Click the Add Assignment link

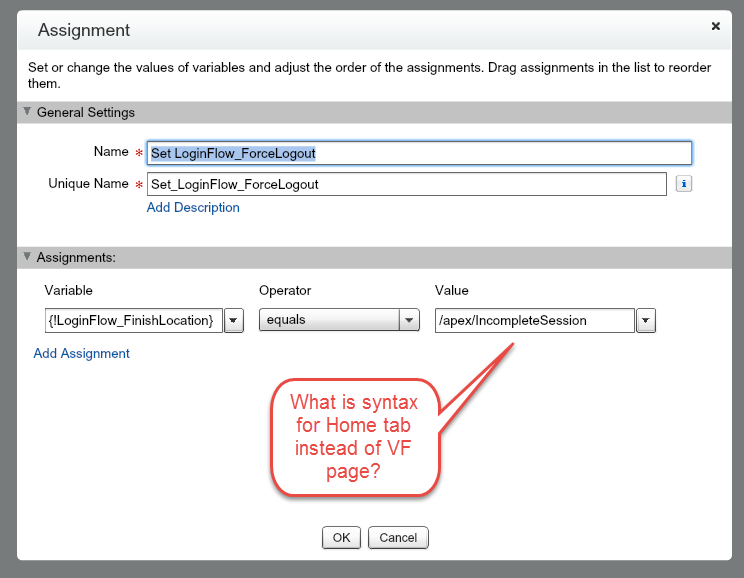point(81,353)
